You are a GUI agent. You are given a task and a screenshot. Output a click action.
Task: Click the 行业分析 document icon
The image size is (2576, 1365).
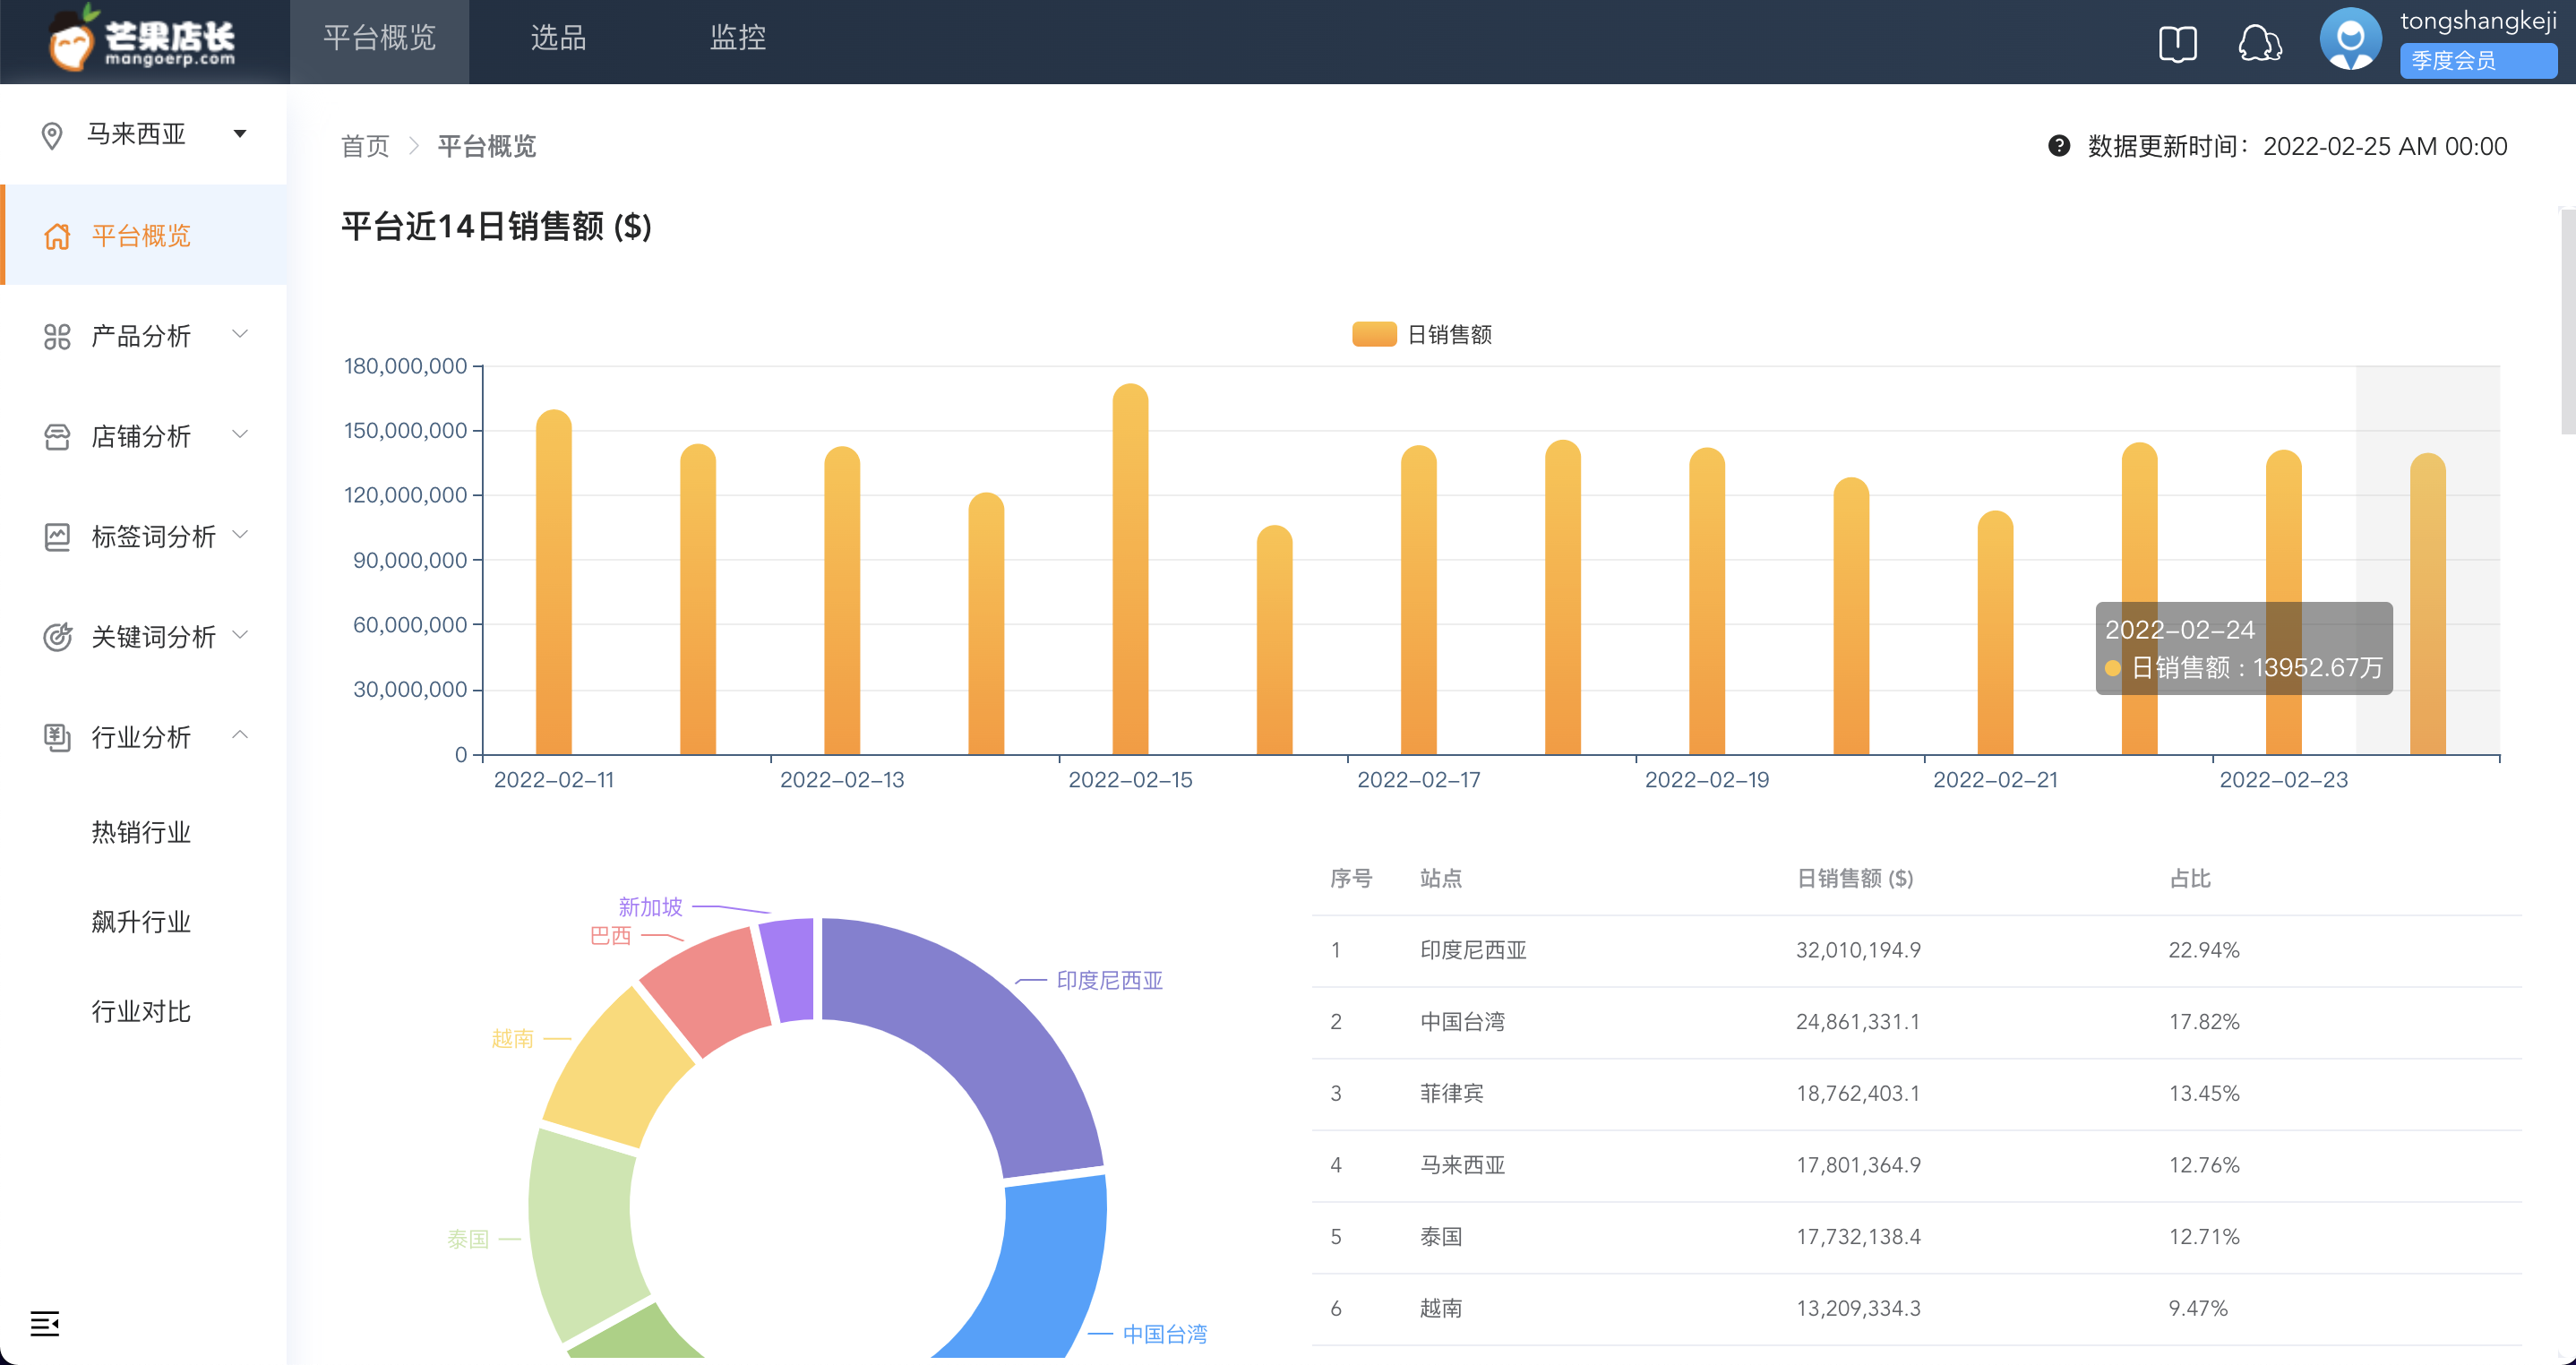tap(57, 738)
